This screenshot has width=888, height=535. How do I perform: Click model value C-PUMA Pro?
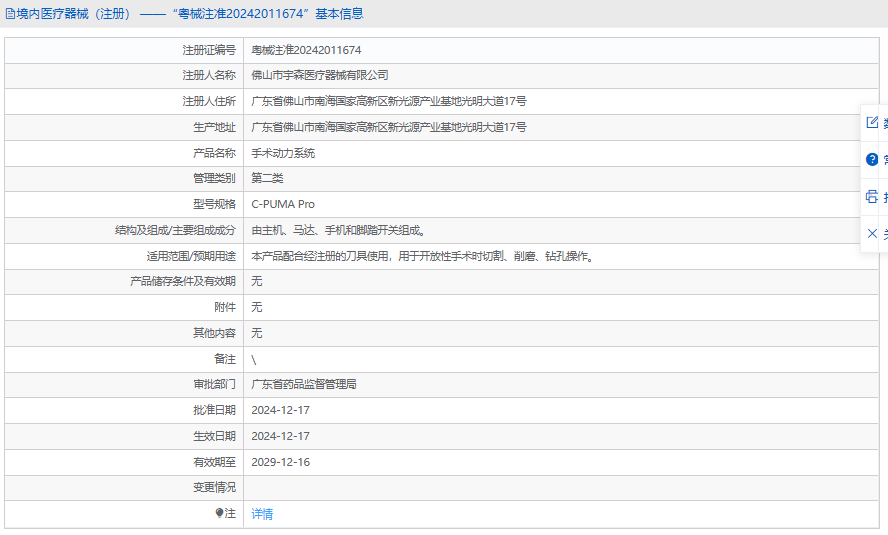coord(283,204)
